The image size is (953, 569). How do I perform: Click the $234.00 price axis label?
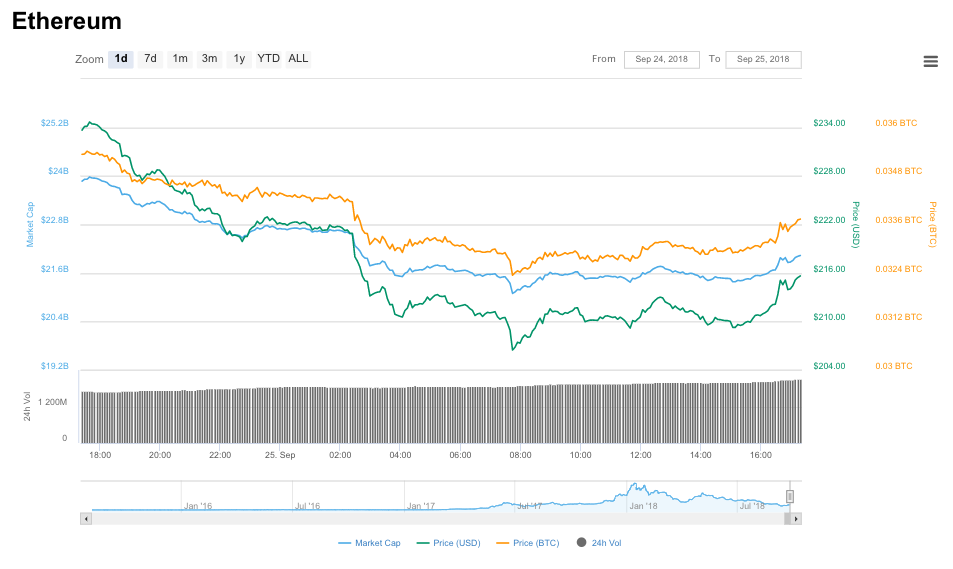(829, 123)
